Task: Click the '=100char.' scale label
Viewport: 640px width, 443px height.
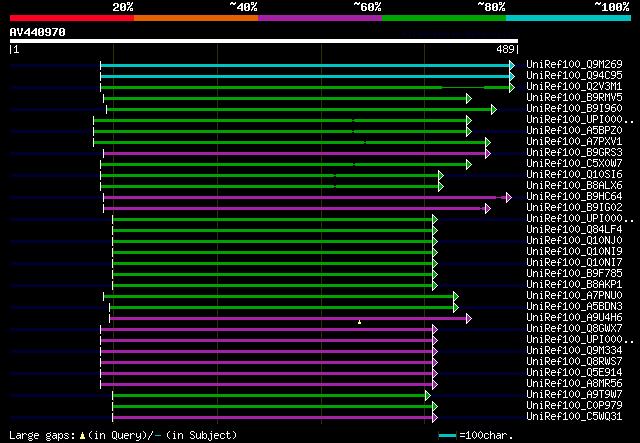Action: [x=486, y=436]
